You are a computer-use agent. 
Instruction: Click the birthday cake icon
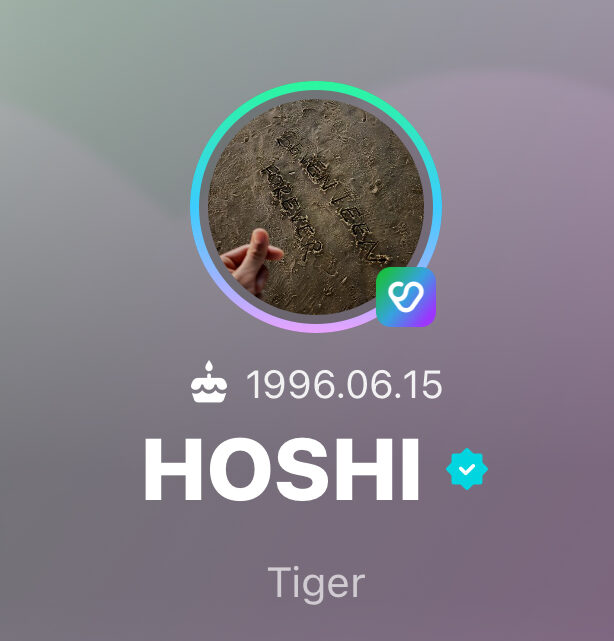pyautogui.click(x=209, y=382)
